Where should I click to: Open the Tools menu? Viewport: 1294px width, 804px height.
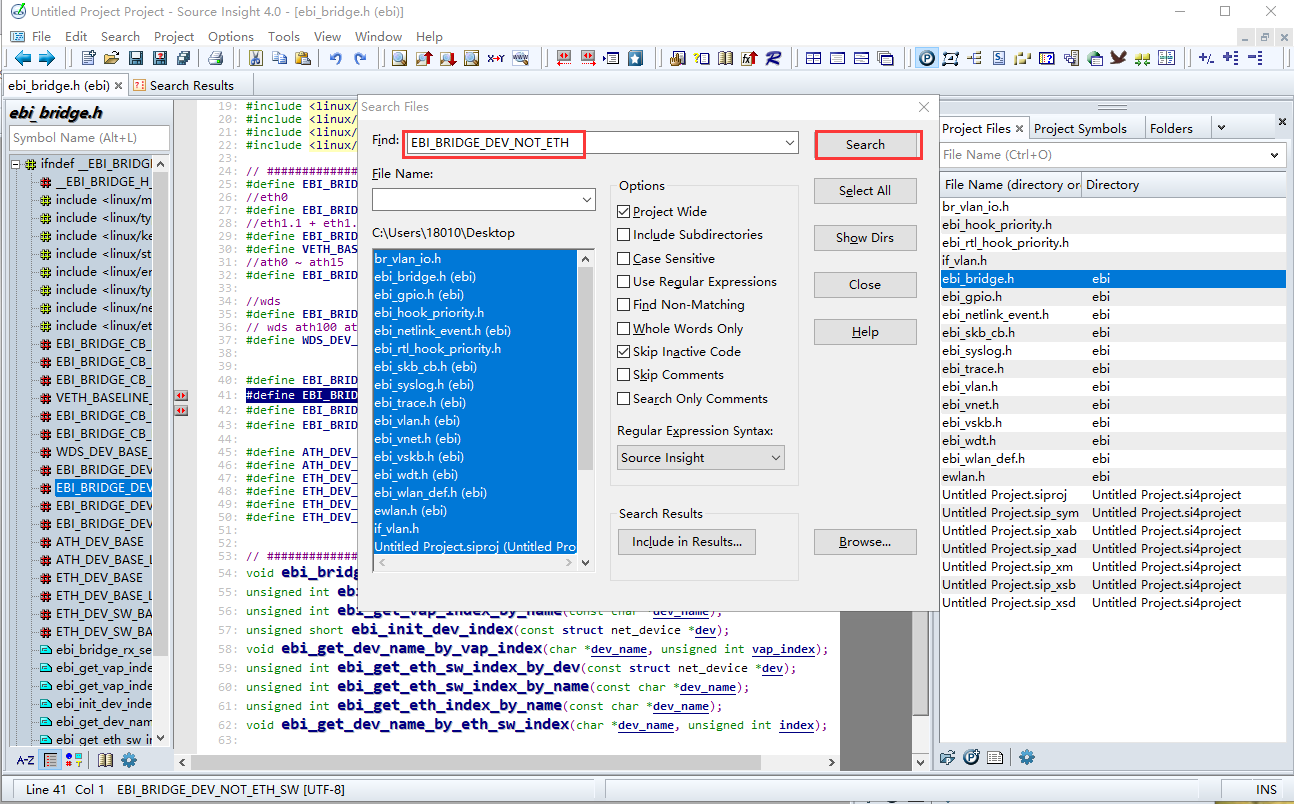(284, 36)
